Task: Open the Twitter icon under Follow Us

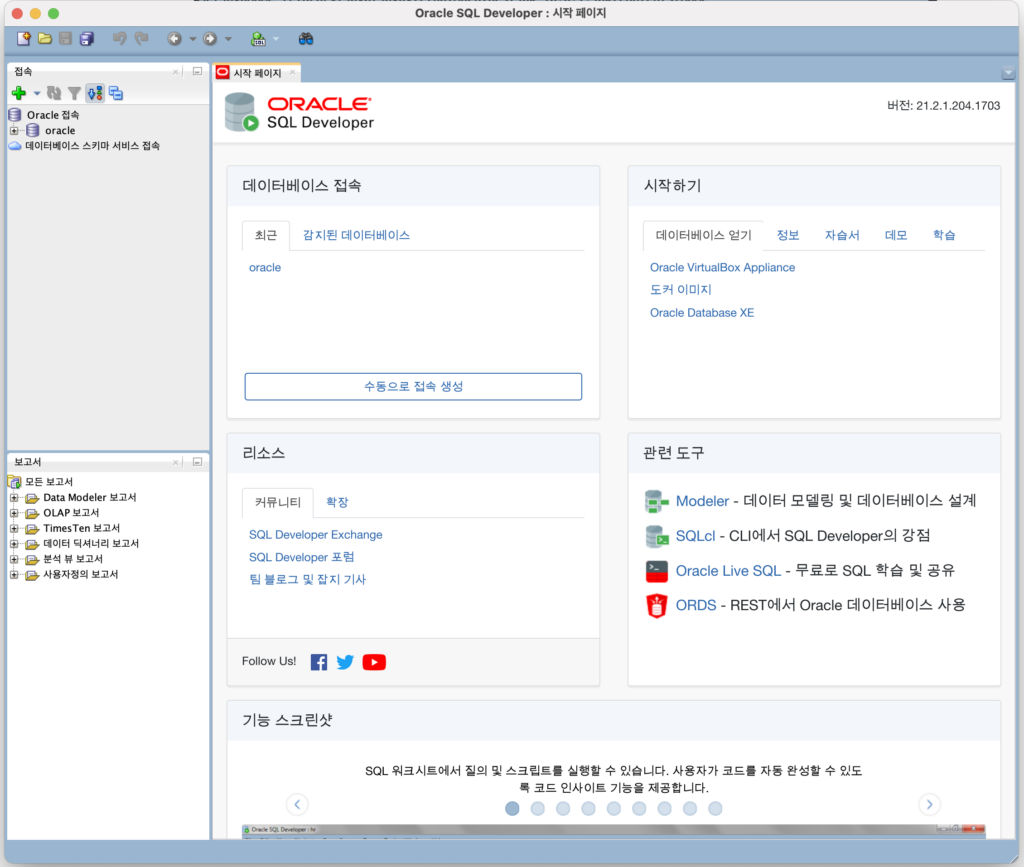Action: pyautogui.click(x=345, y=662)
